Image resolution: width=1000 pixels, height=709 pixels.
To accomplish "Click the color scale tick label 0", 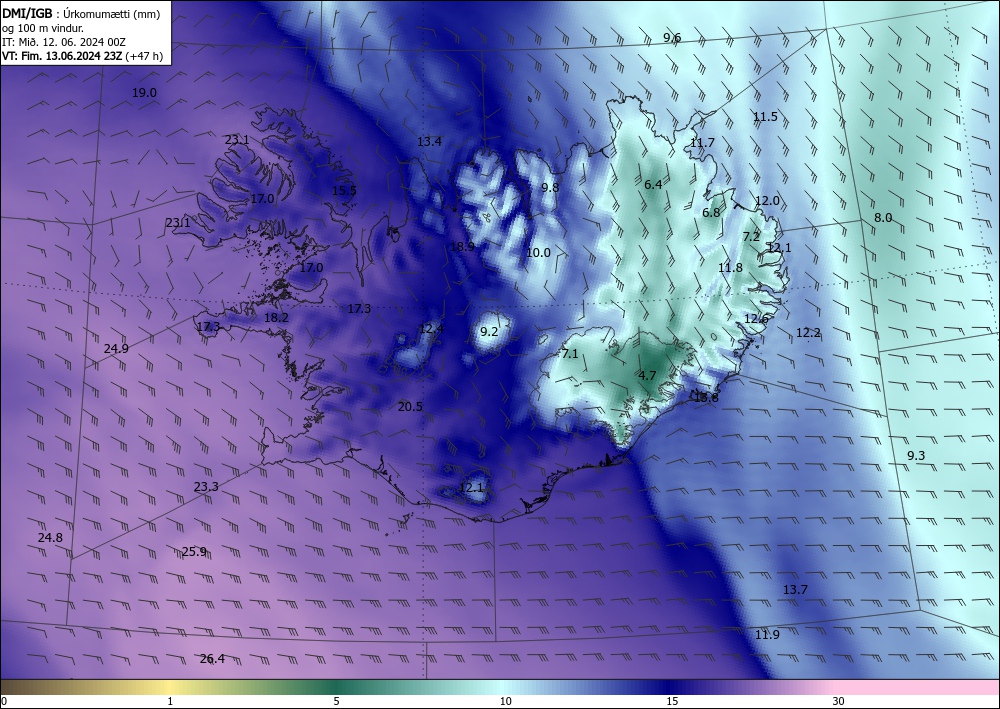I will (4, 702).
